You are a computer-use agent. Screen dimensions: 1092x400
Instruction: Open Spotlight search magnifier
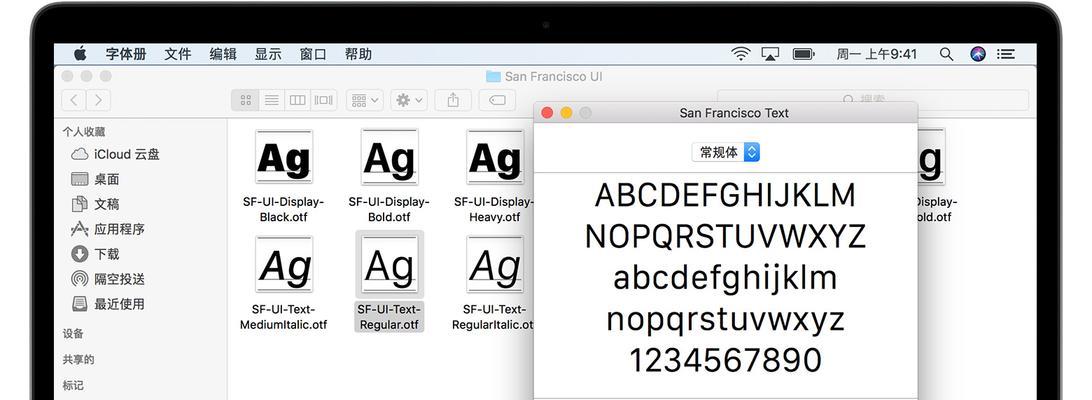(x=946, y=54)
